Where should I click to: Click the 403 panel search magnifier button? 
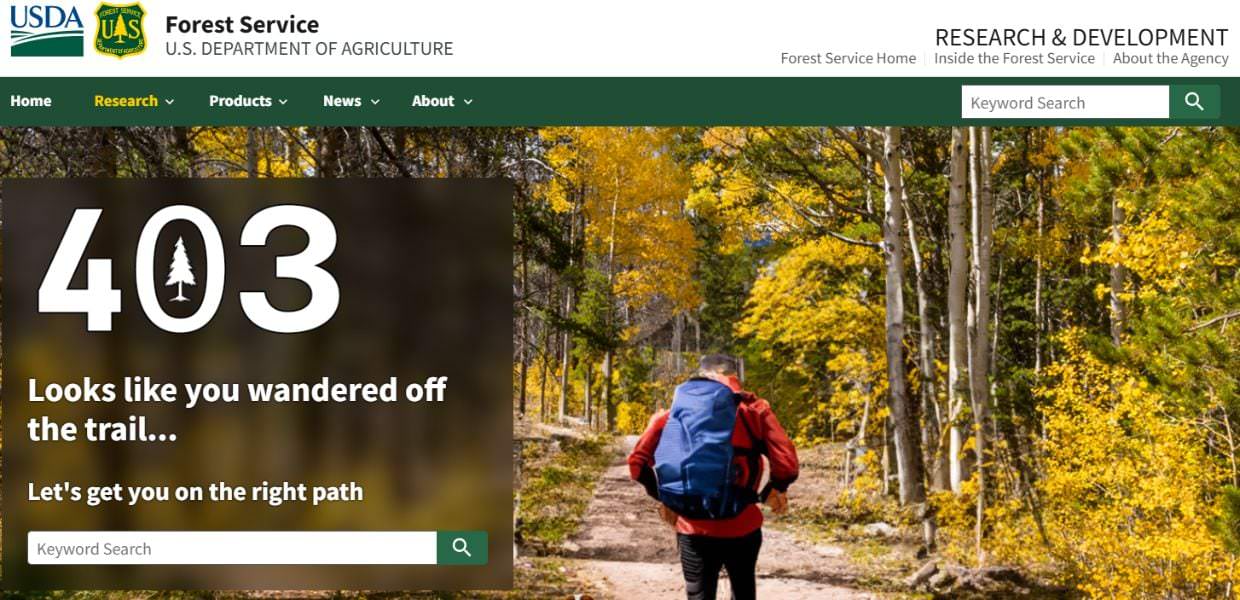coord(462,548)
